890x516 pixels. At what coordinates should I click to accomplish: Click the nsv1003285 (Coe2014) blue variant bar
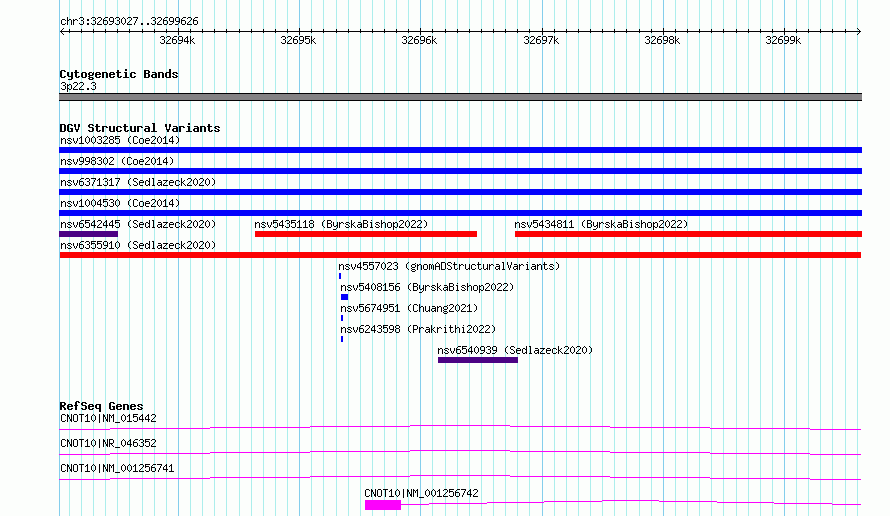pyautogui.click(x=460, y=150)
